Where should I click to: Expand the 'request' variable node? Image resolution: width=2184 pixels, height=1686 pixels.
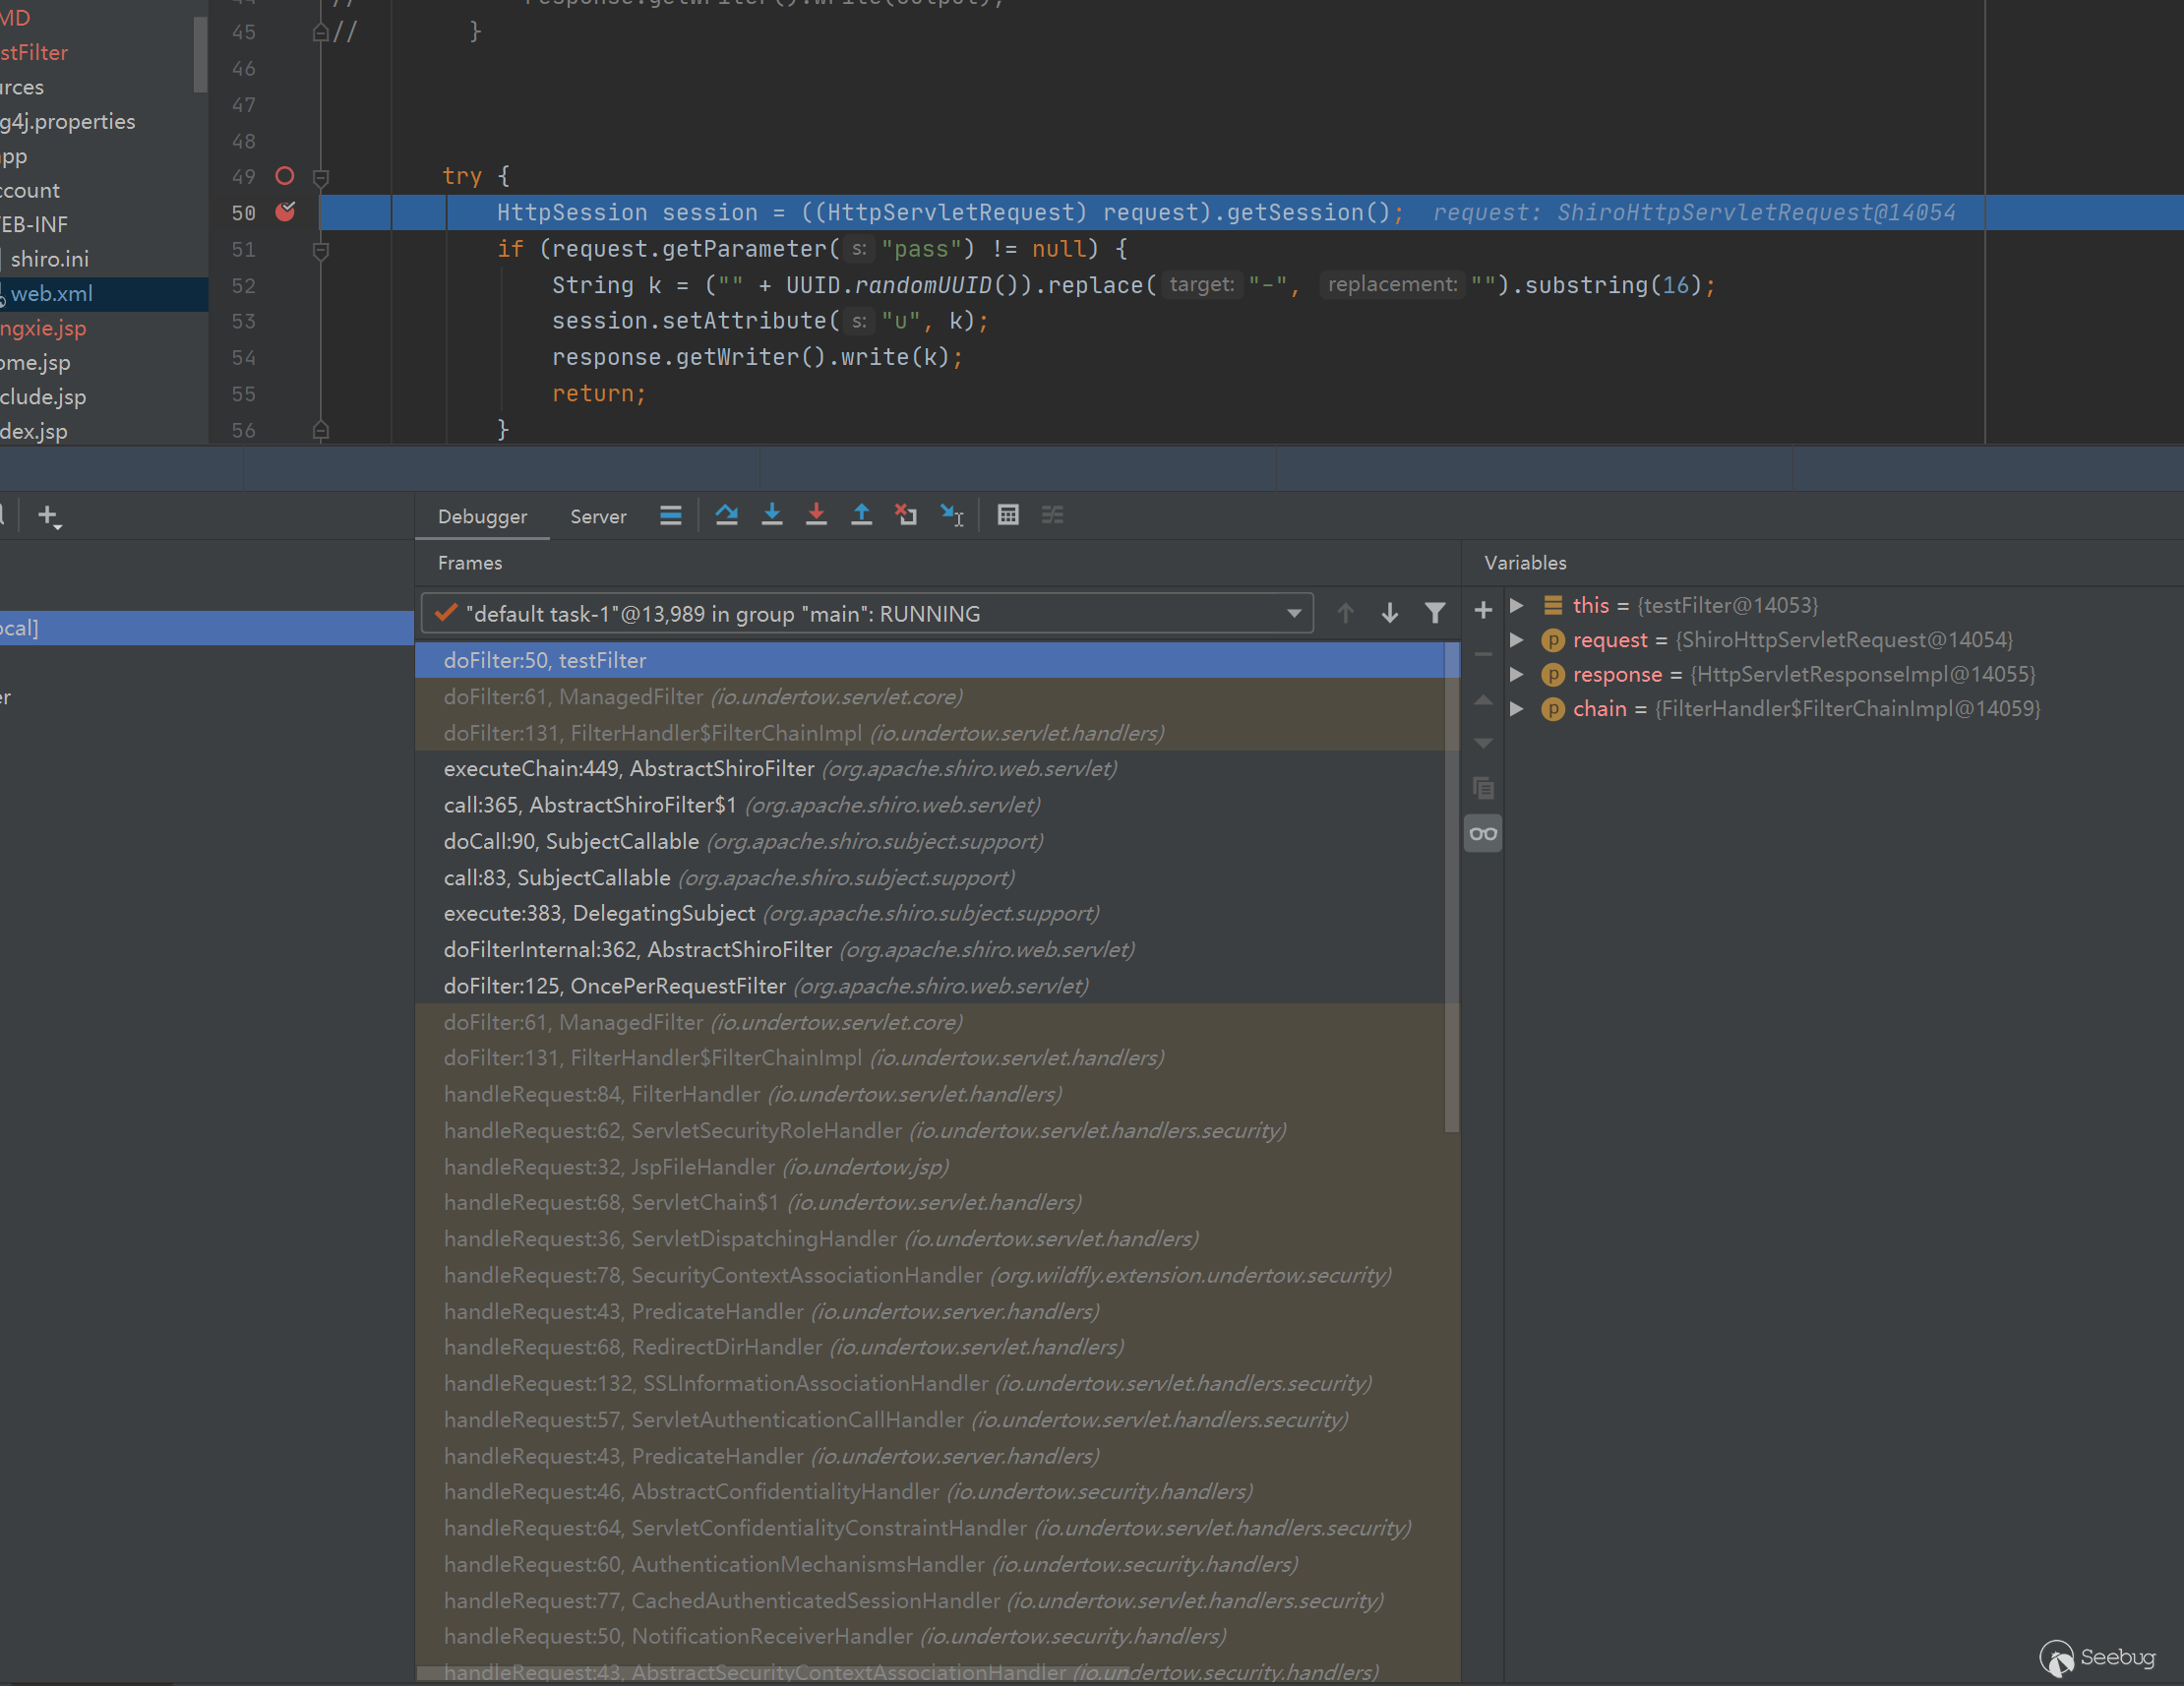(x=1517, y=640)
